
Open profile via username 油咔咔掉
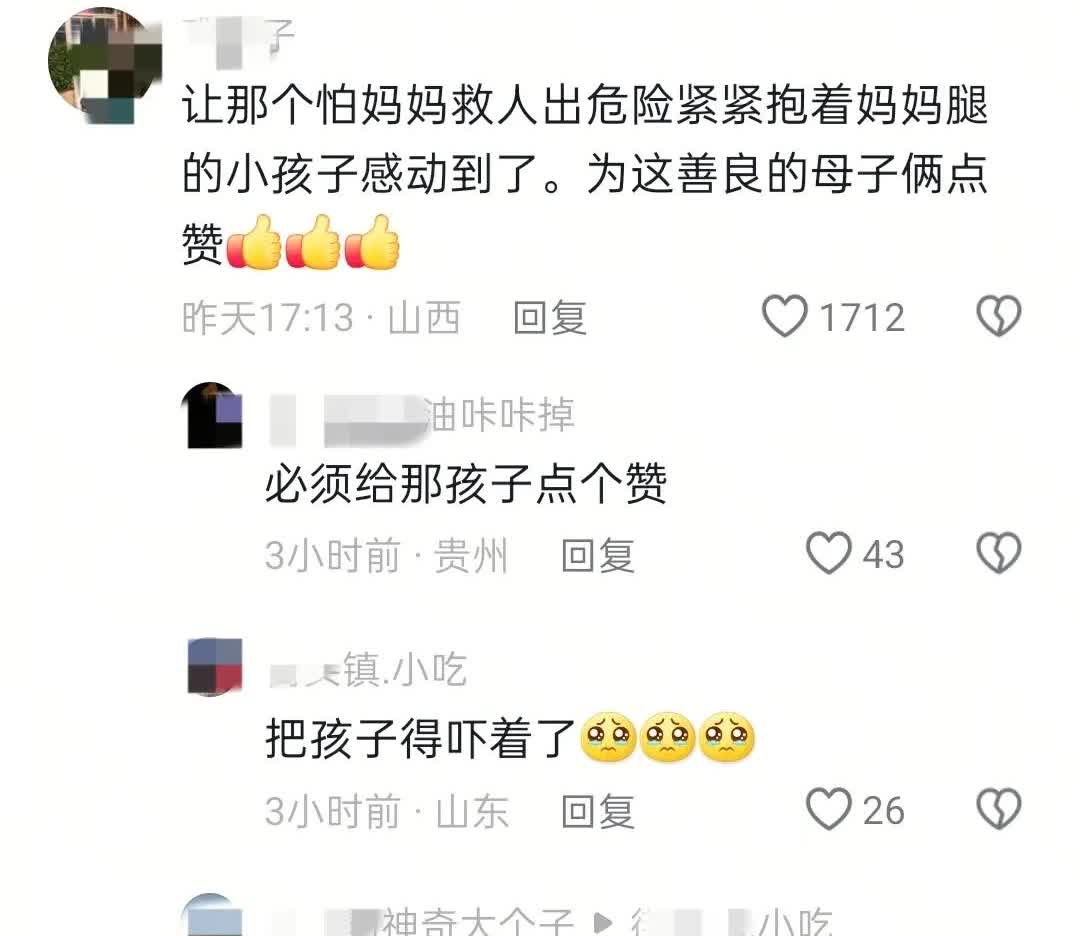[x=421, y=415]
